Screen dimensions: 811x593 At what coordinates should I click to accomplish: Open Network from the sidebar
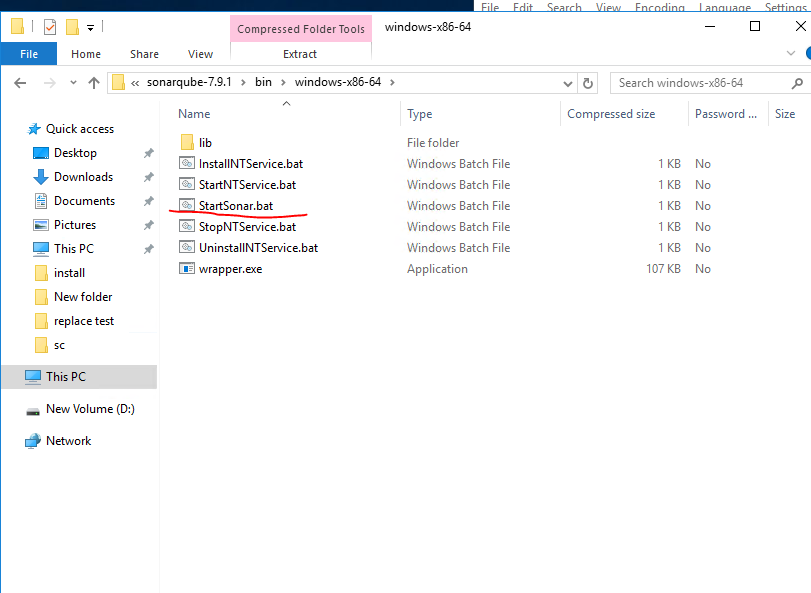pyautogui.click(x=69, y=440)
